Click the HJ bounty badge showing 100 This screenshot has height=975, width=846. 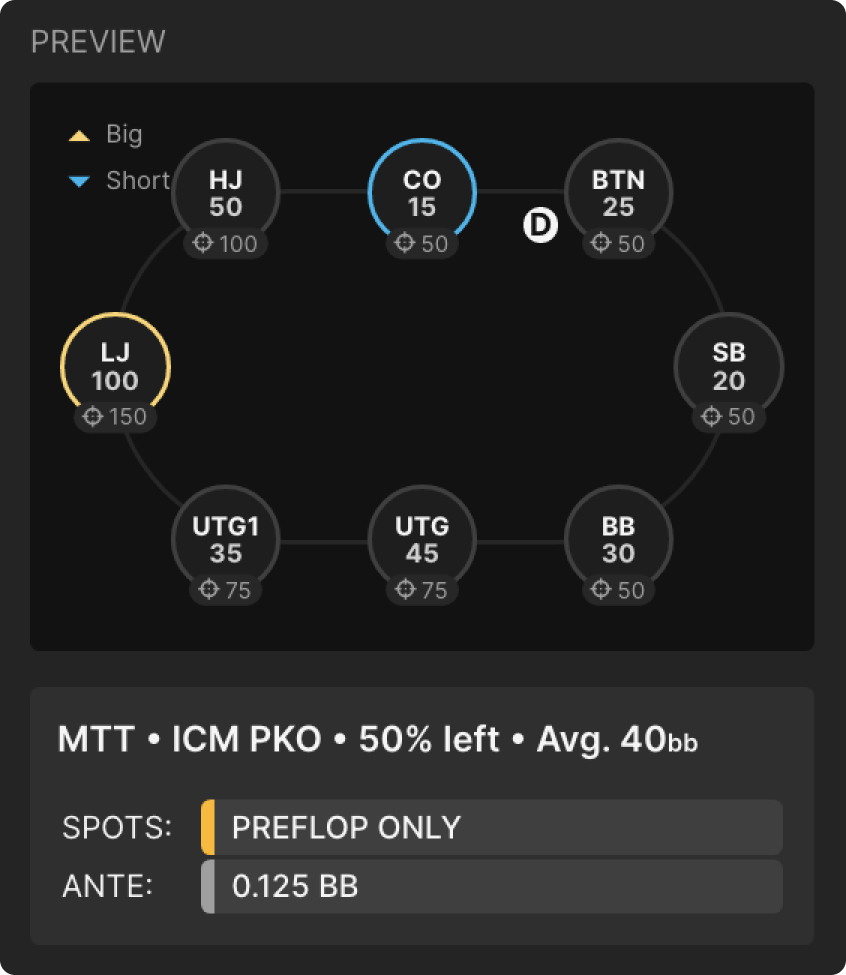226,243
